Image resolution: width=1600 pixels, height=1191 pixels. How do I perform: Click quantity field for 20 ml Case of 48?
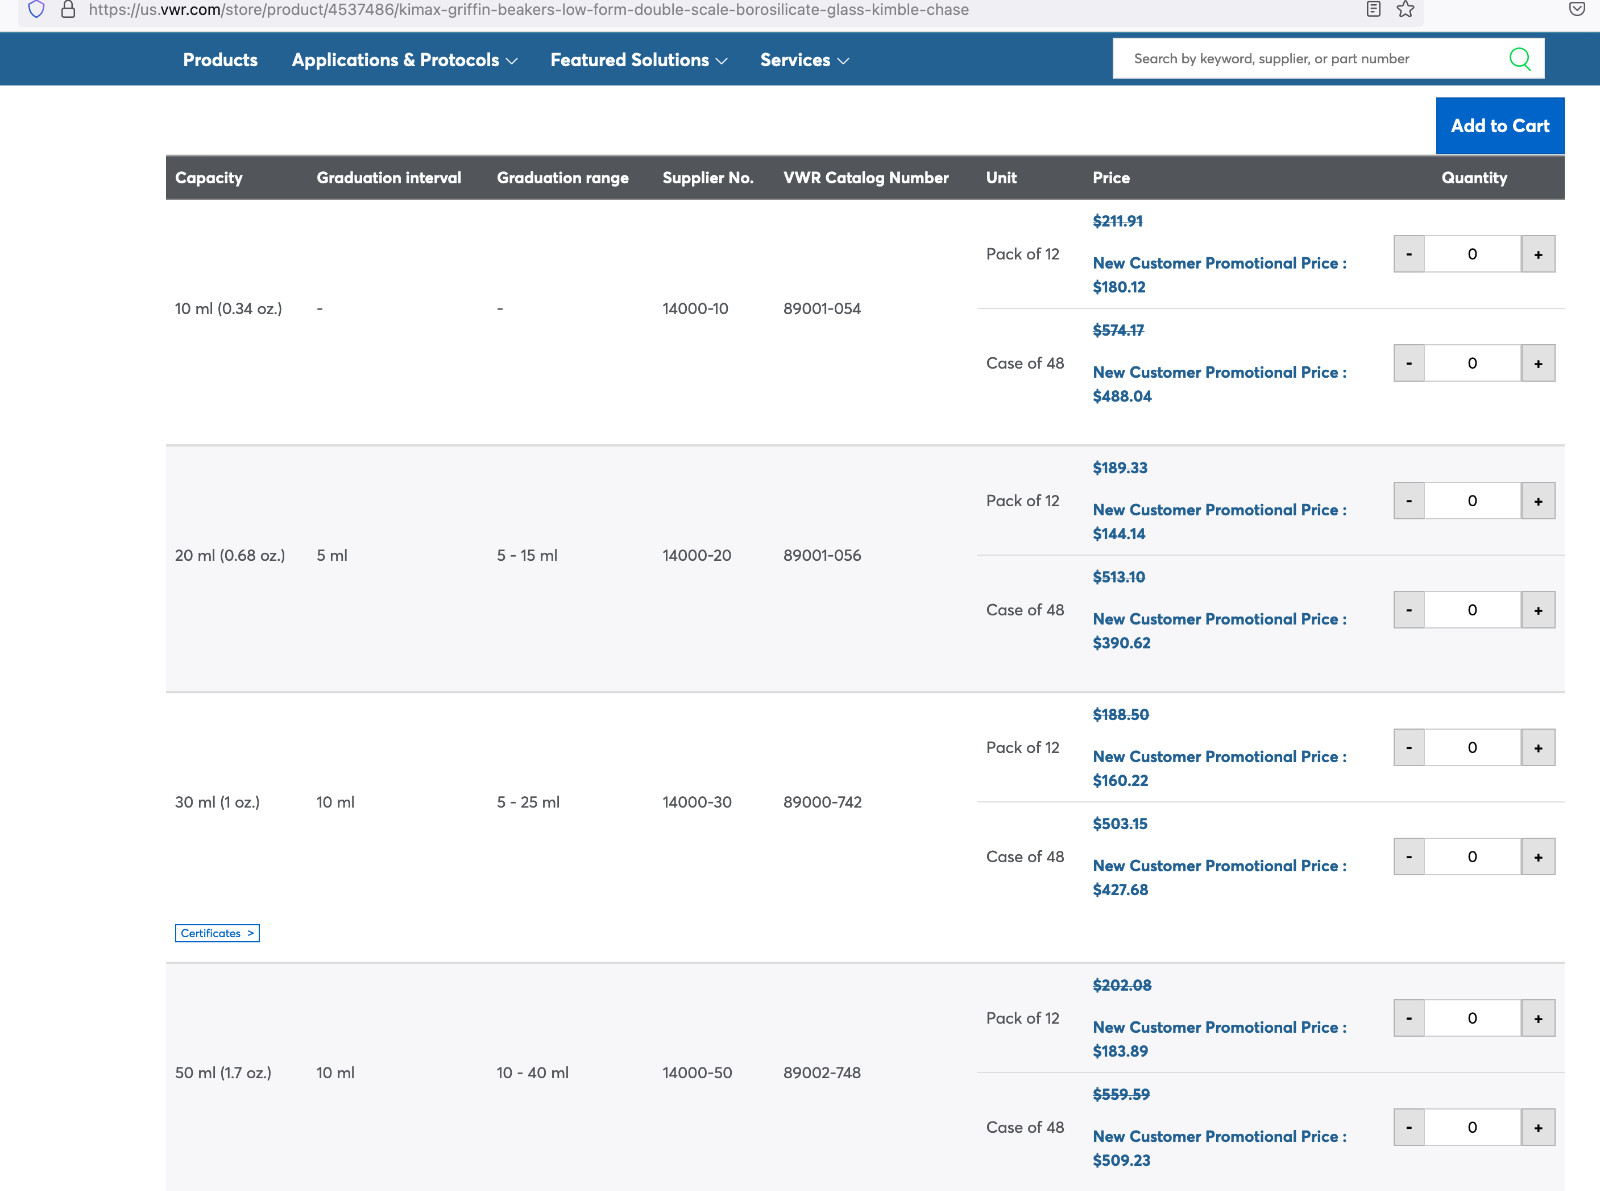pos(1473,610)
